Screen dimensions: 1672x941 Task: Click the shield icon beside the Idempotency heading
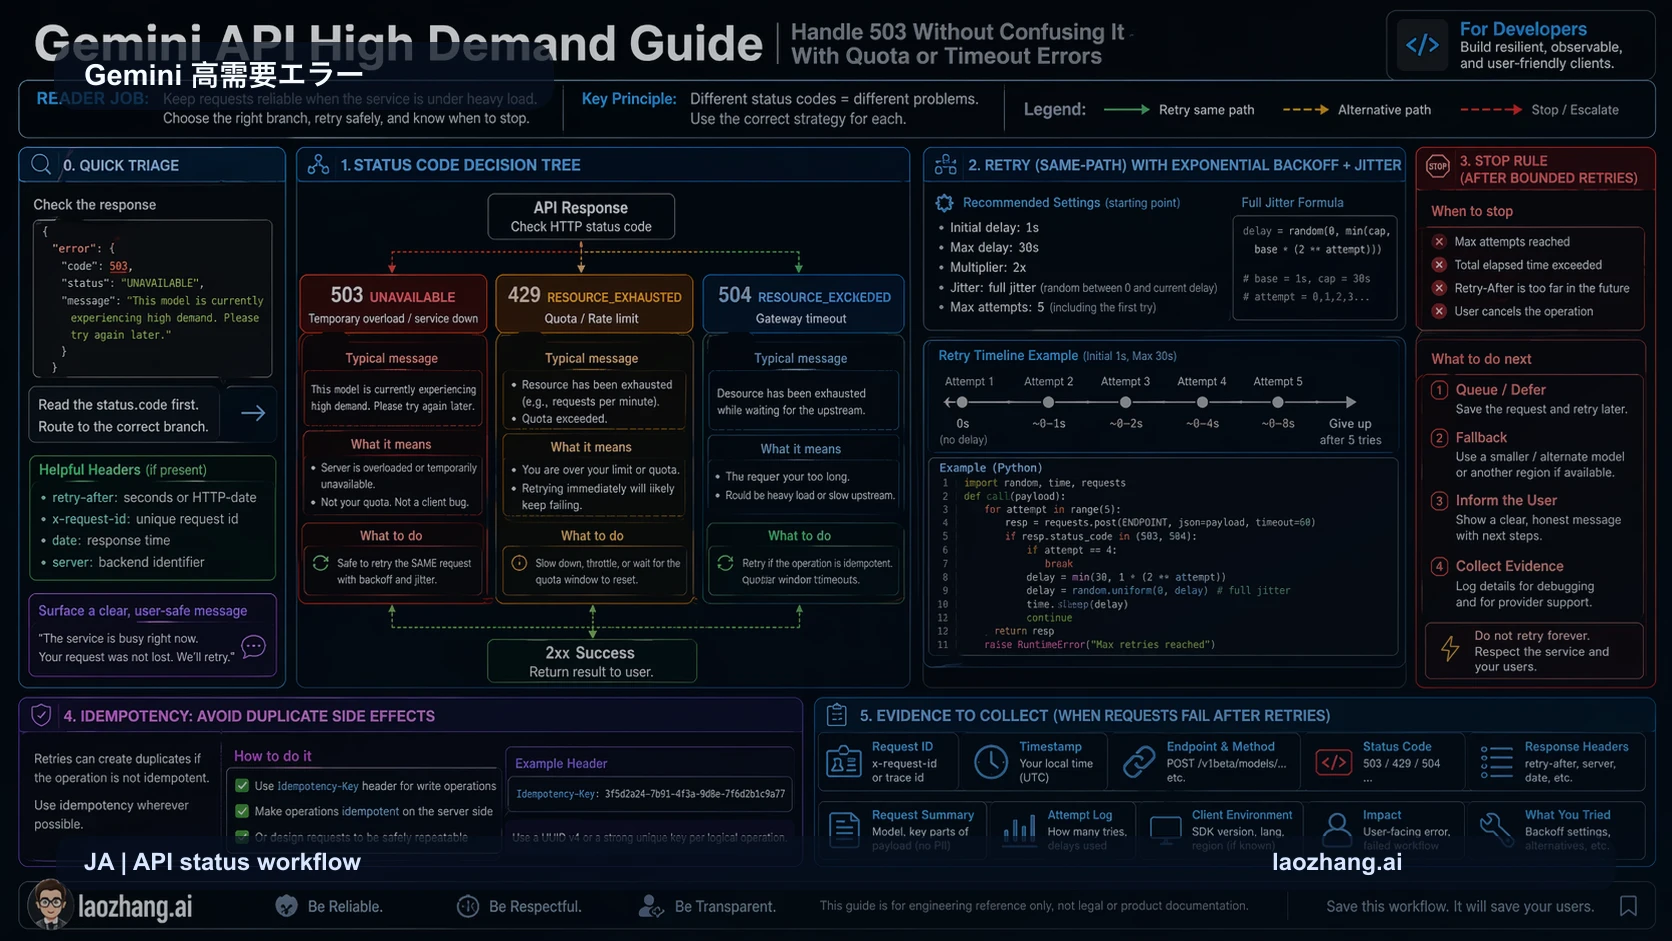point(41,715)
